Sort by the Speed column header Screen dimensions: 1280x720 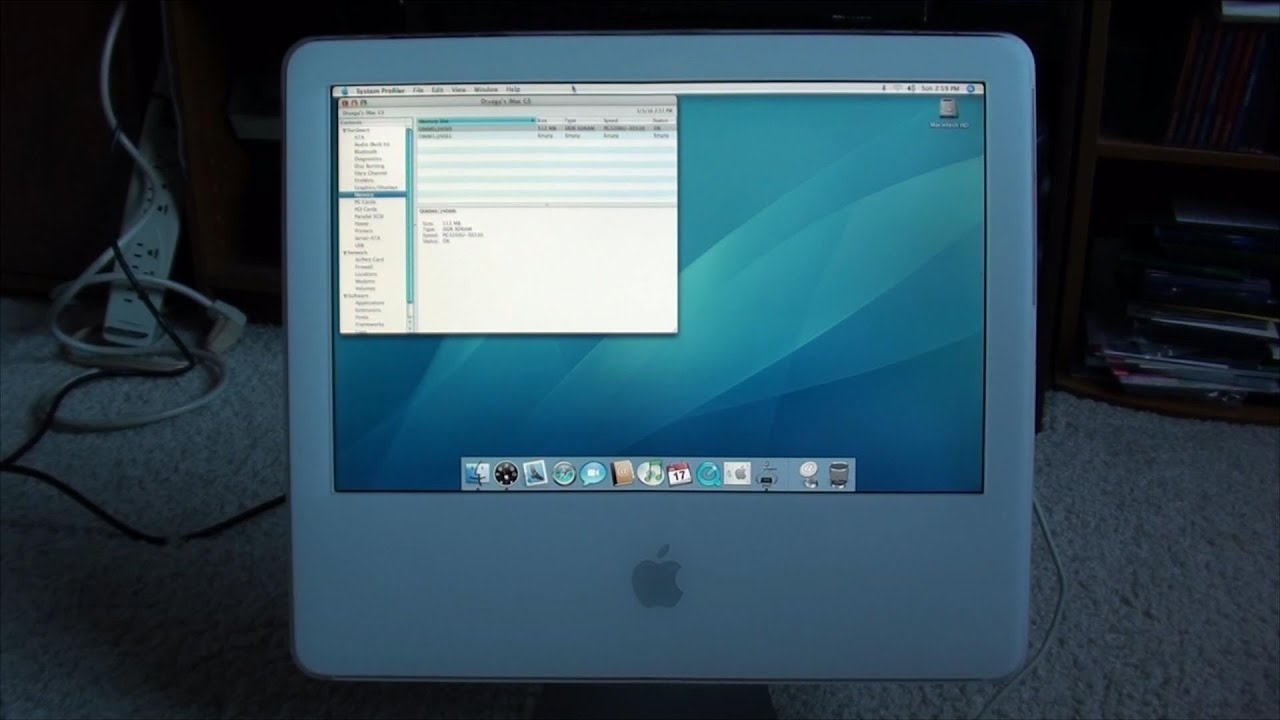(627, 121)
